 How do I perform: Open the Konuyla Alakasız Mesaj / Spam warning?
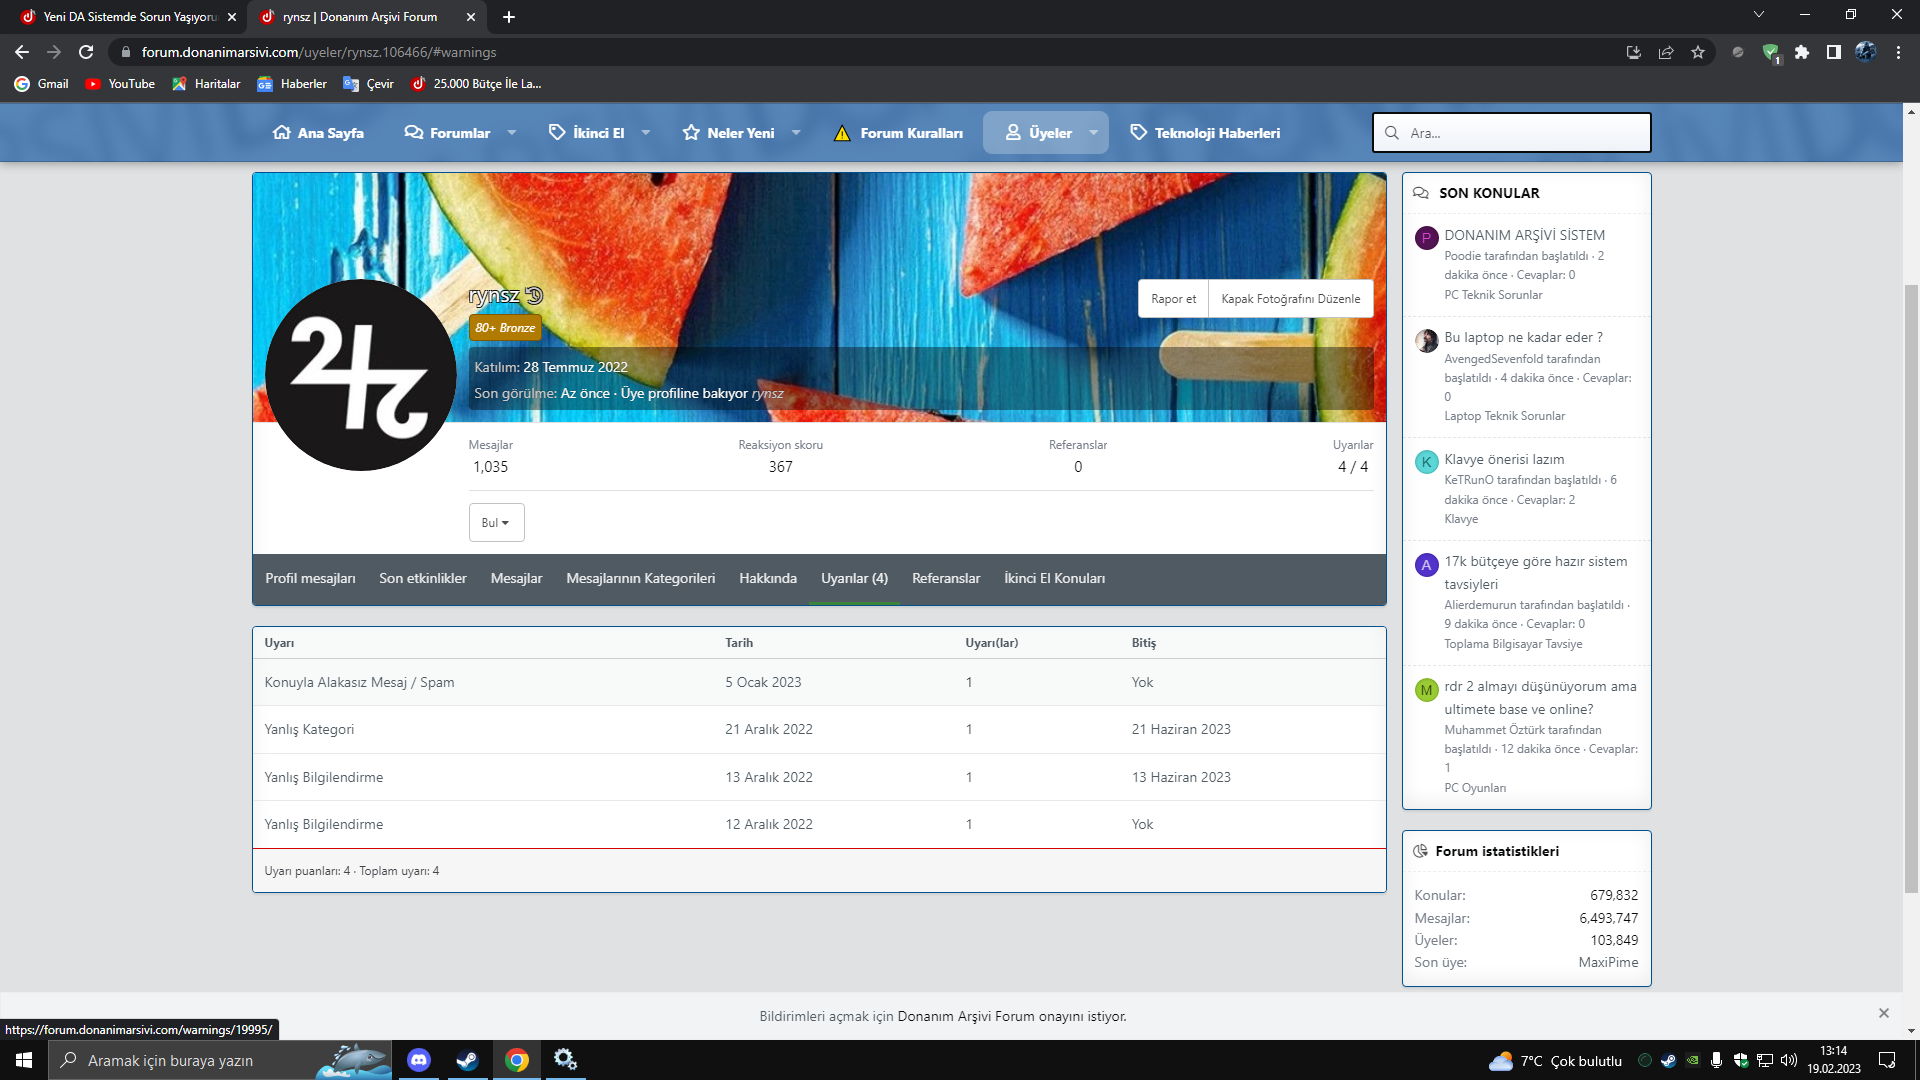pos(359,682)
